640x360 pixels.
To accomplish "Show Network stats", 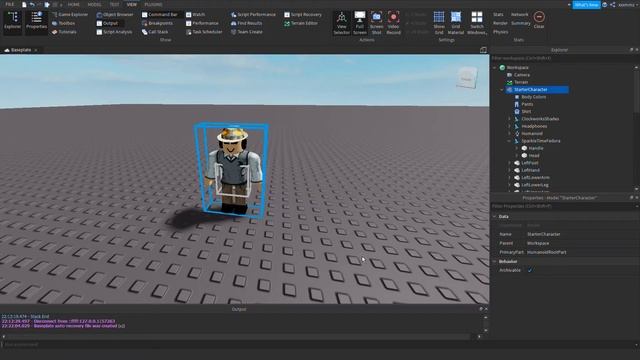I will pyautogui.click(x=520, y=14).
